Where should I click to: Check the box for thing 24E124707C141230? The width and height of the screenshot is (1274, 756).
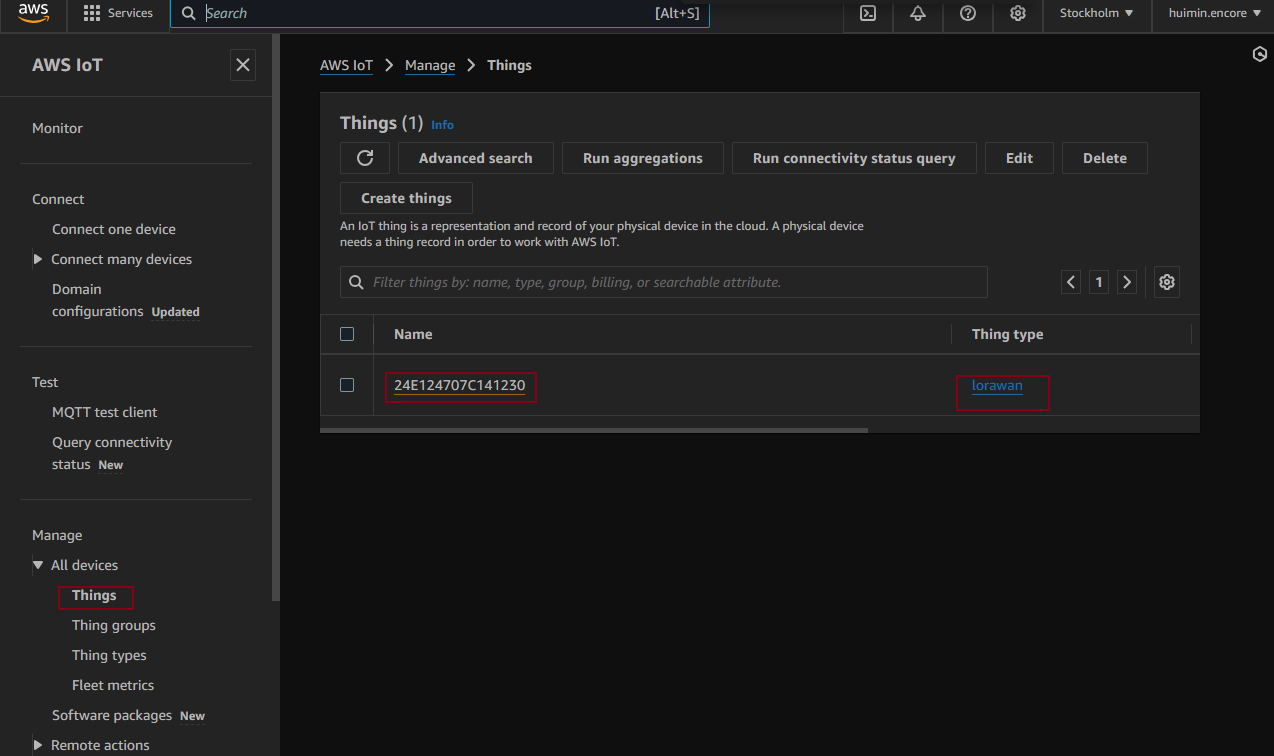point(347,385)
